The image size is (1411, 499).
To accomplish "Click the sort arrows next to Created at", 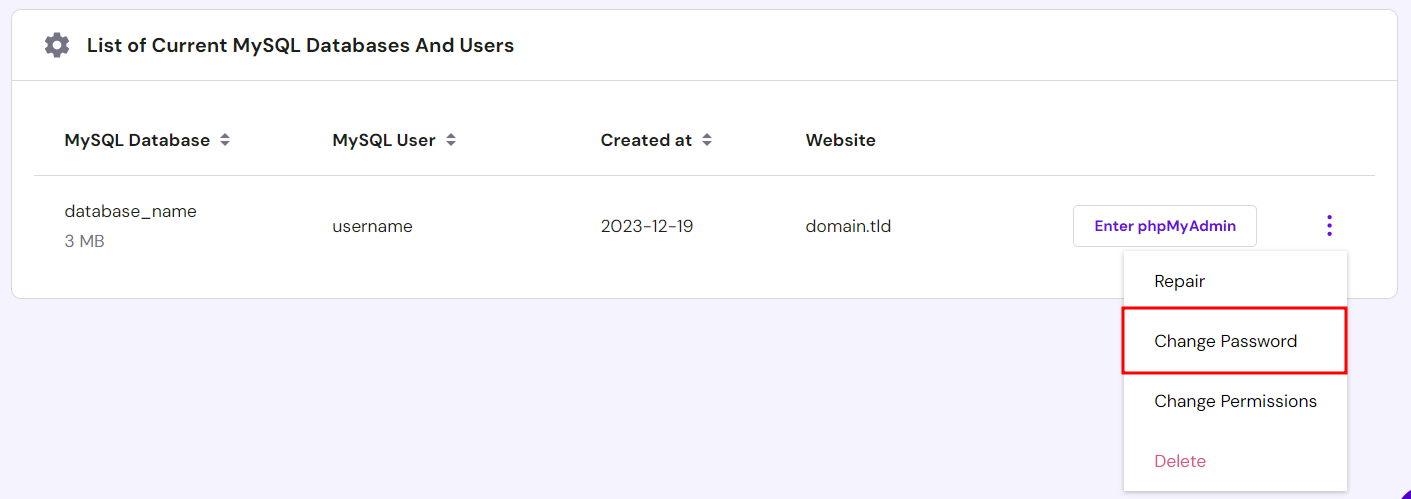I will 707,141.
